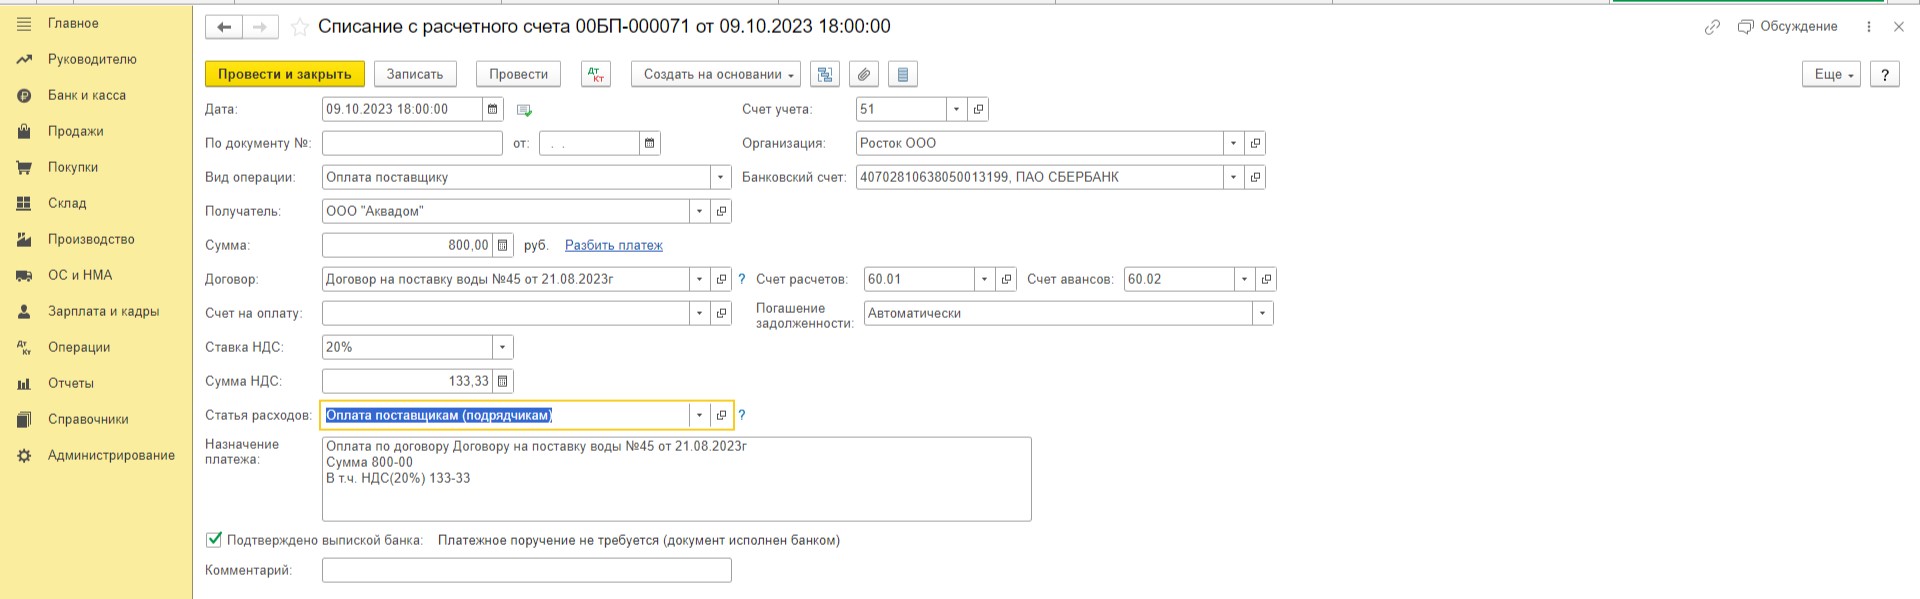Open the Счет расчетов 60.01 account card
The height and width of the screenshot is (599, 1920).
[x=1006, y=279]
